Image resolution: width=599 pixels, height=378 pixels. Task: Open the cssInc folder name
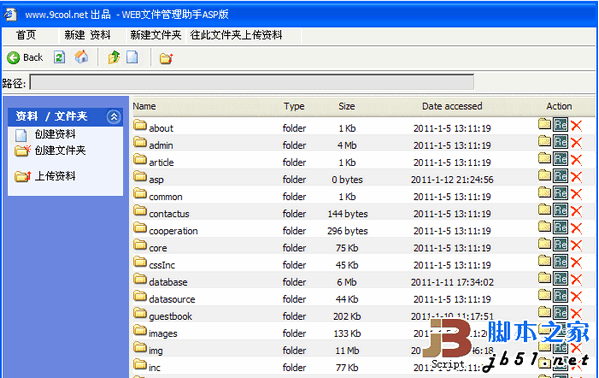point(162,265)
